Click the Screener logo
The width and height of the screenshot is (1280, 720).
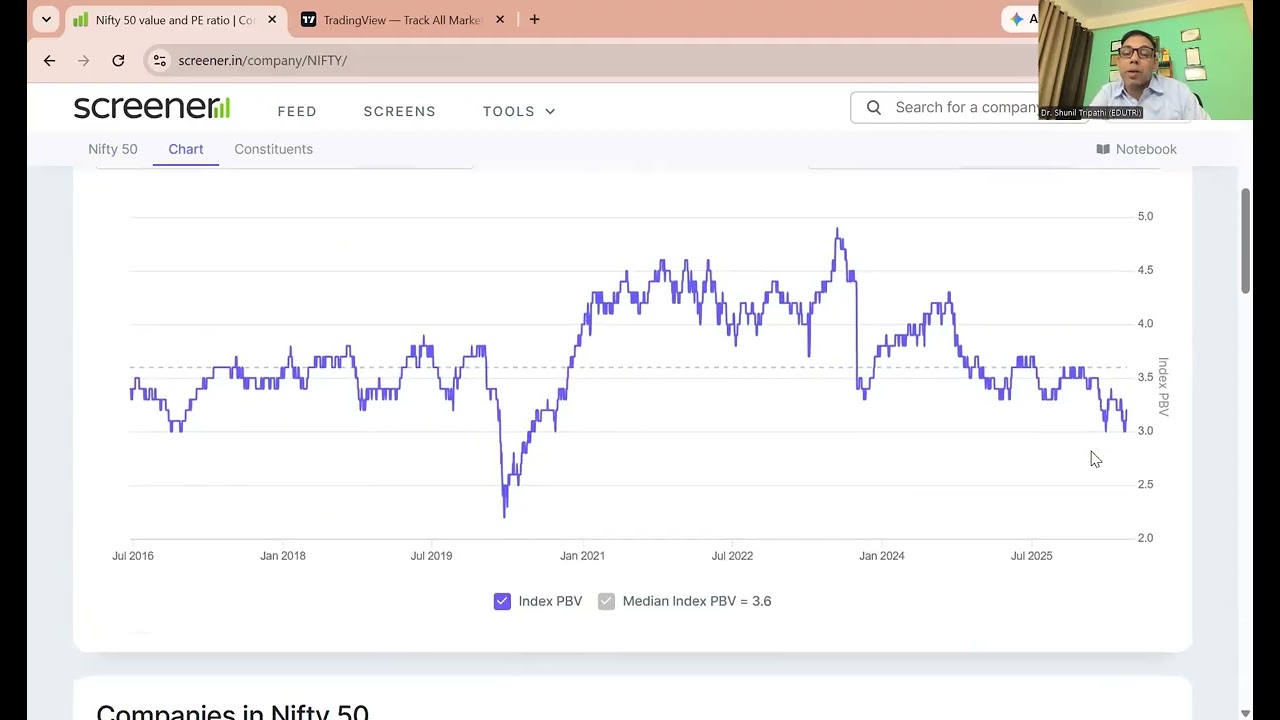coord(152,107)
